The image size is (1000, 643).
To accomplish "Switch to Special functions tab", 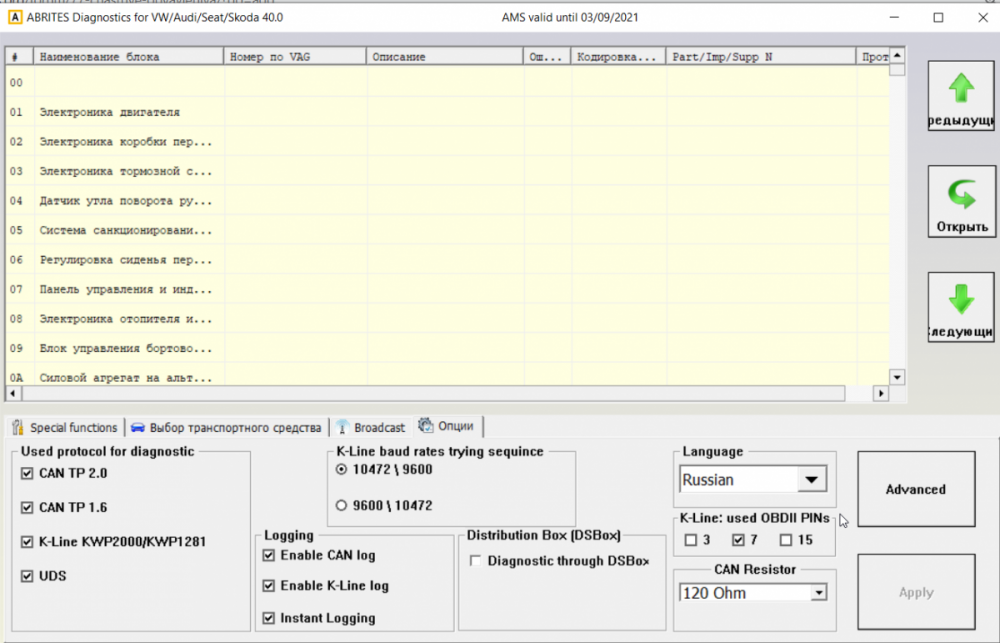I will pyautogui.click(x=66, y=427).
